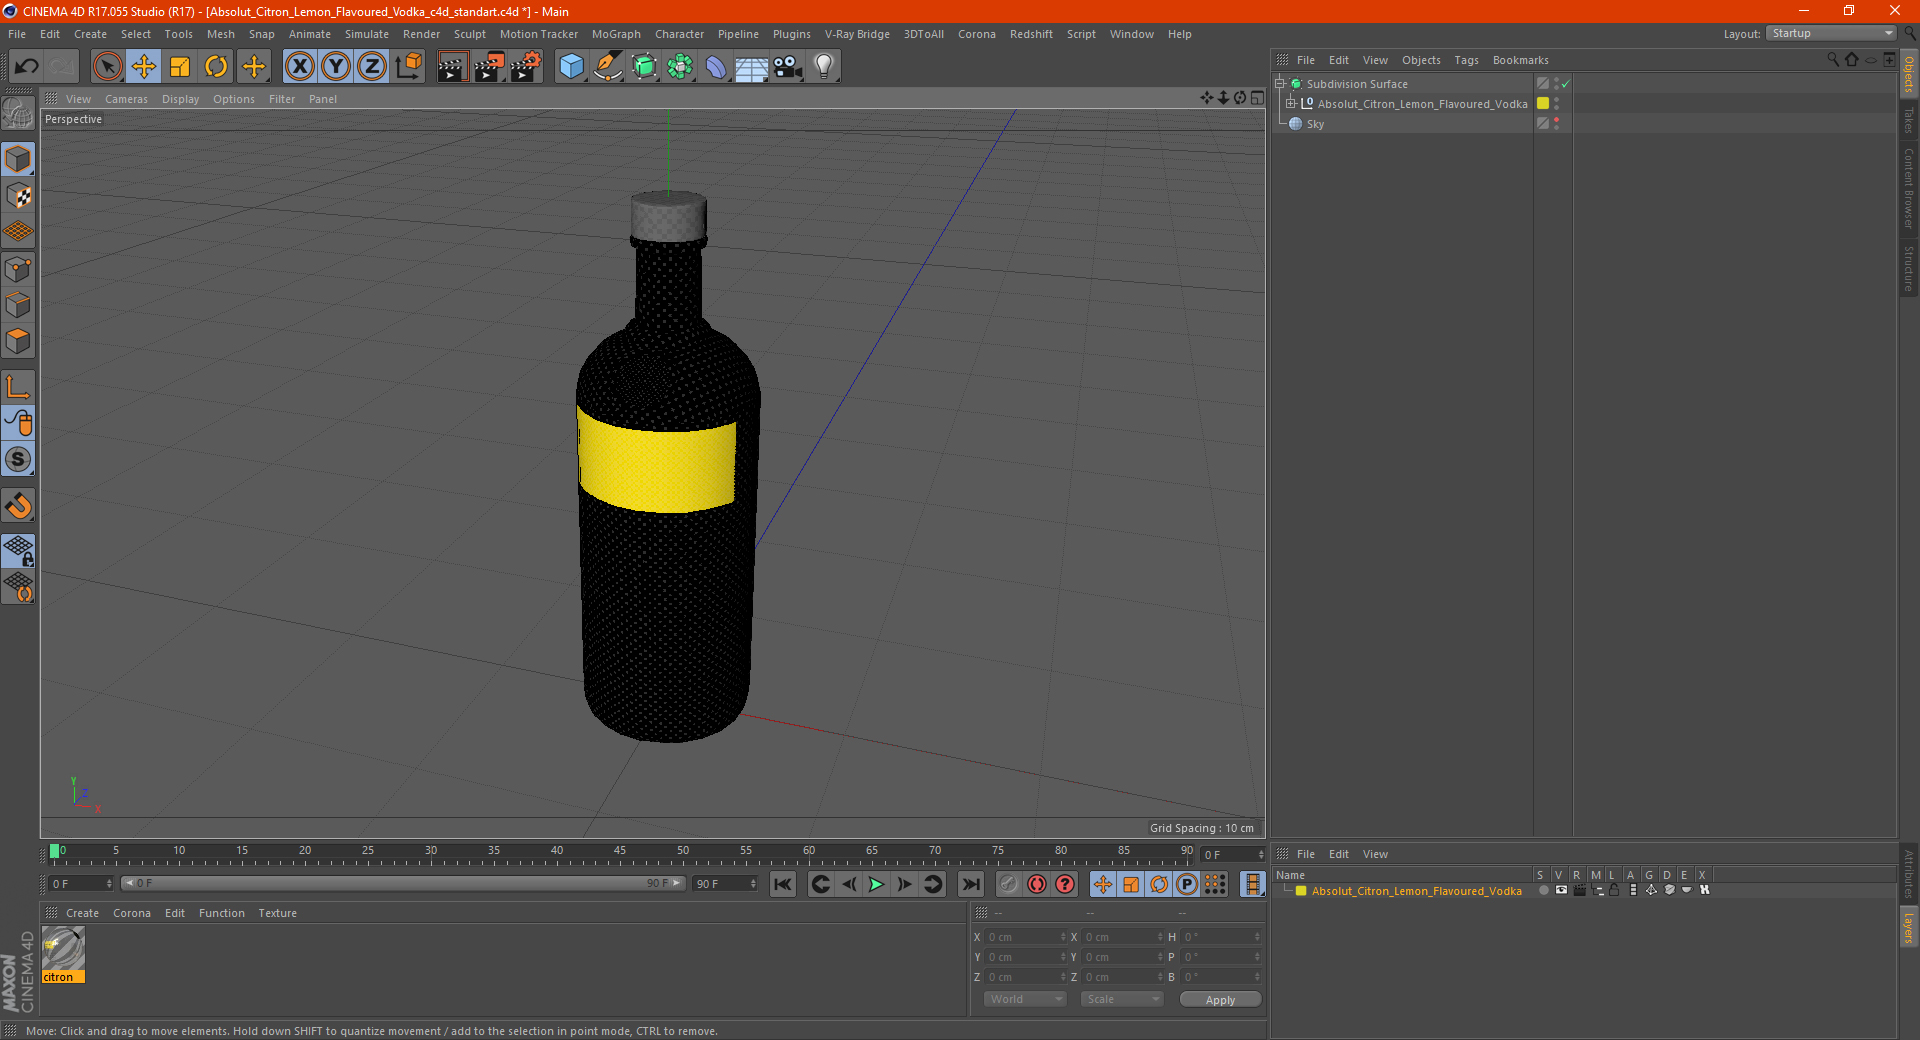Toggle coordinate system icon
The image size is (1920, 1040).
pyautogui.click(x=409, y=67)
